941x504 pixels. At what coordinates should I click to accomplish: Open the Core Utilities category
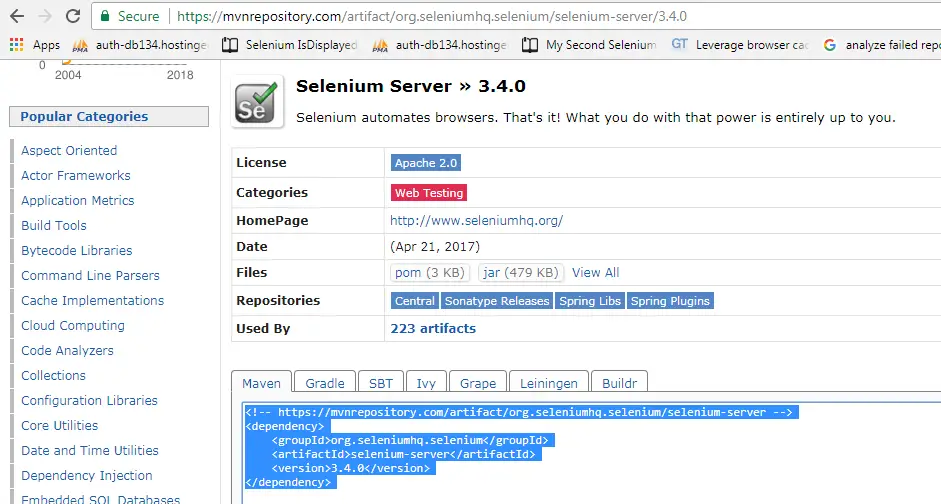click(x=59, y=425)
